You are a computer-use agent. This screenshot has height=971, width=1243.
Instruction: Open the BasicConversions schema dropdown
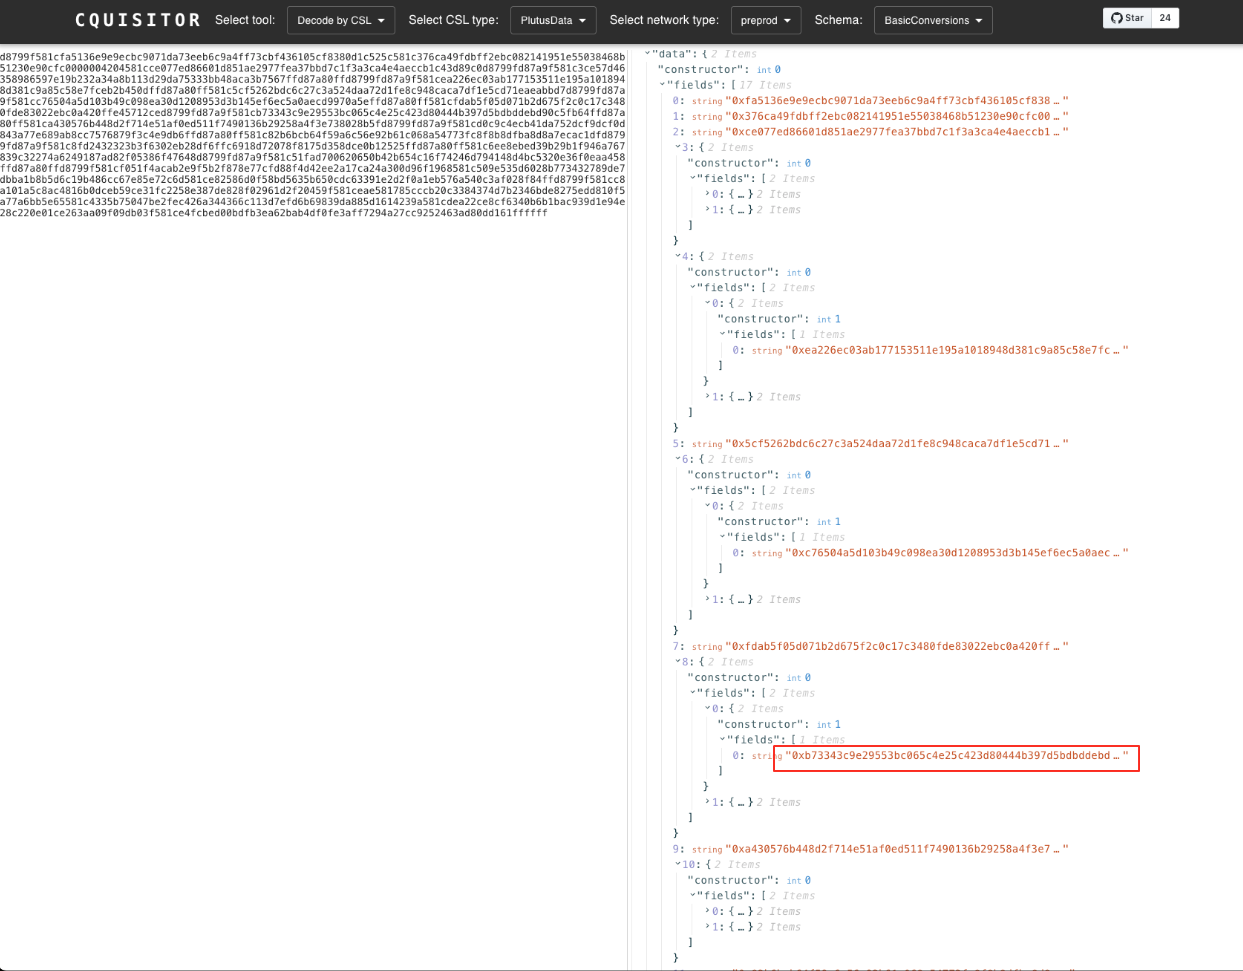933,20
